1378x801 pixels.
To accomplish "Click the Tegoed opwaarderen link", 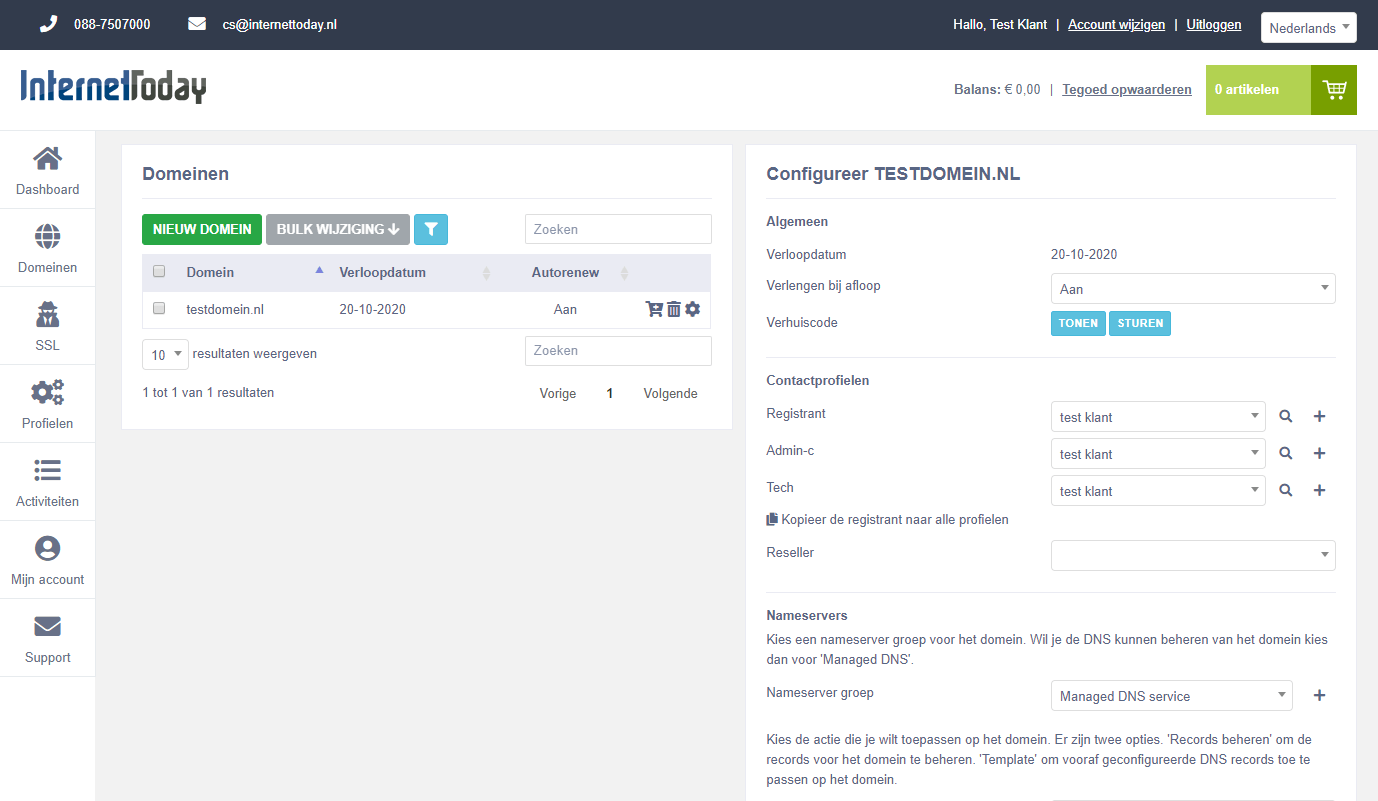I will tap(1127, 90).
